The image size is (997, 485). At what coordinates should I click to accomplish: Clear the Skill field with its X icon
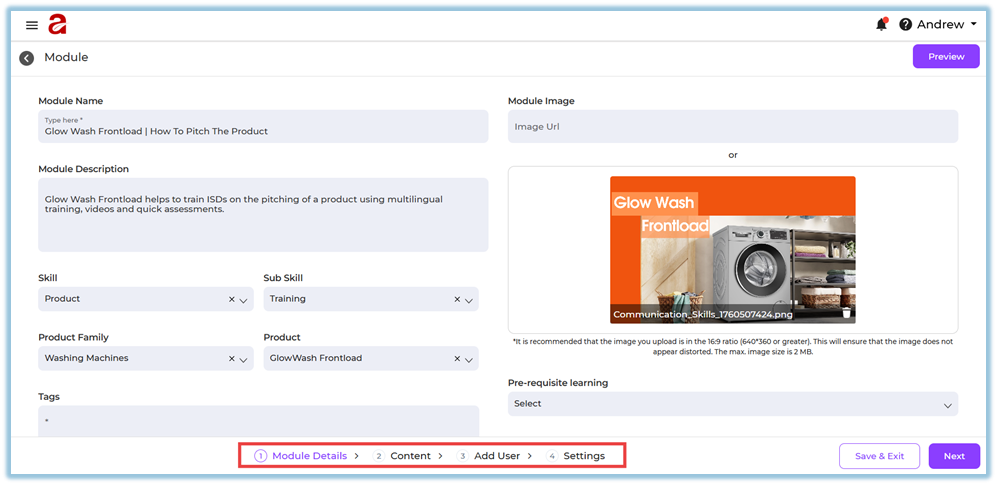pyautogui.click(x=231, y=299)
